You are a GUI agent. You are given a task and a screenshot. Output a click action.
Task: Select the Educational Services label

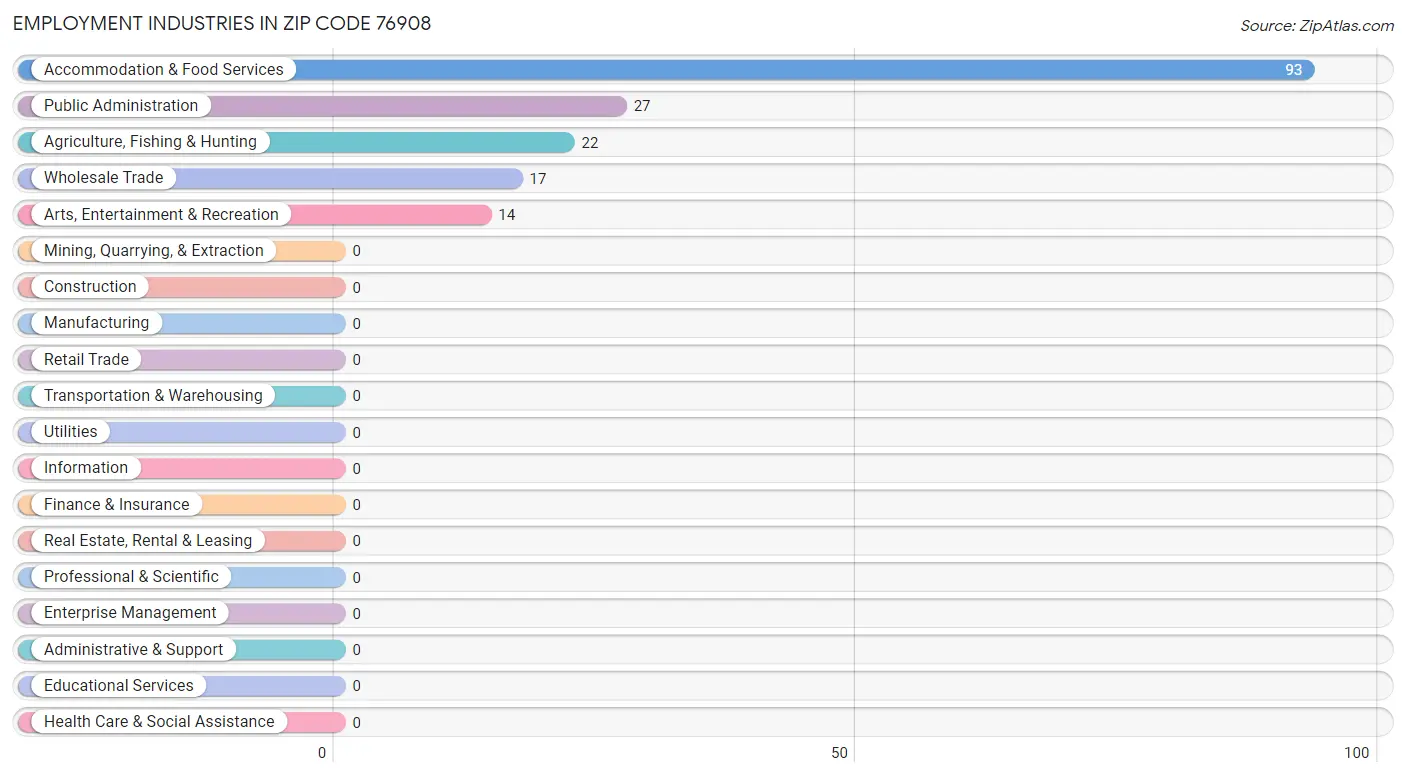(119, 686)
